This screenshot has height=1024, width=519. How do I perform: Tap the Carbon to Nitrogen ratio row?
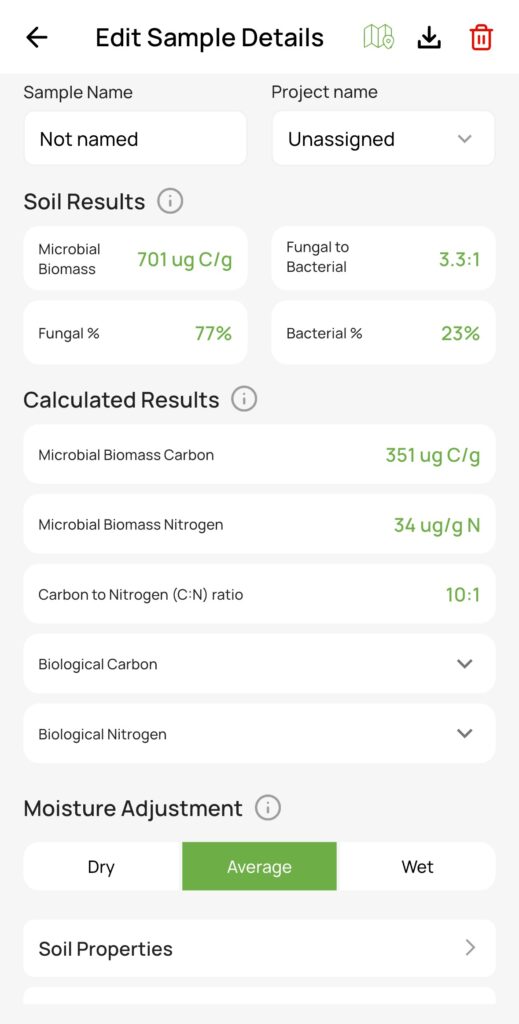259,594
